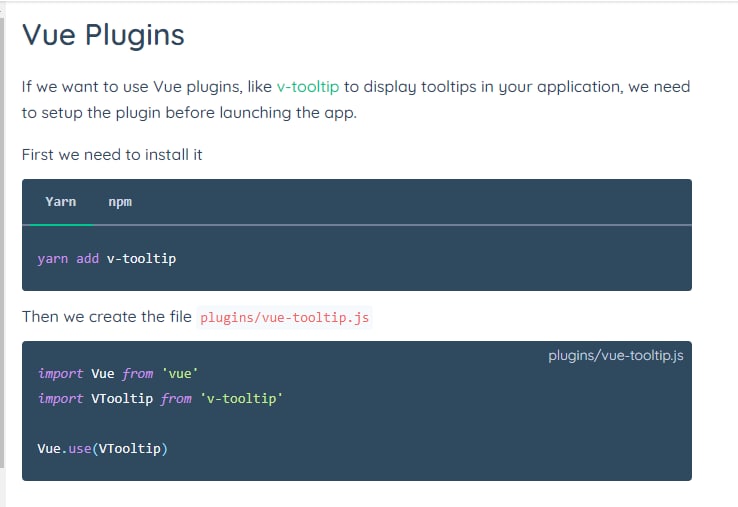The width and height of the screenshot is (738, 507).
Task: Click the vertical scrollbar at left edge
Action: click(x=2, y=243)
